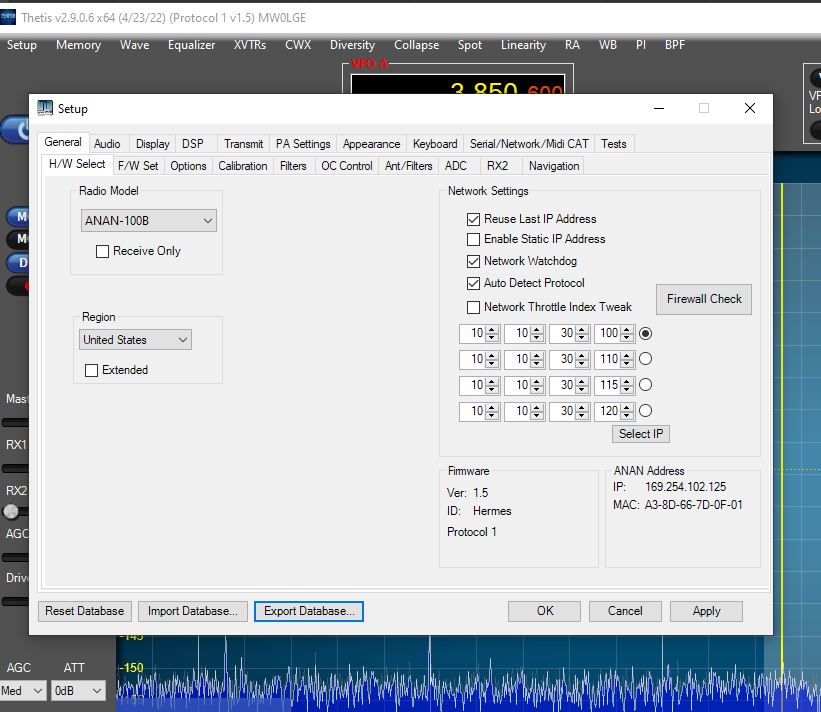The image size is (821, 712).
Task: Open the XVTRs menu
Action: [x=250, y=45]
